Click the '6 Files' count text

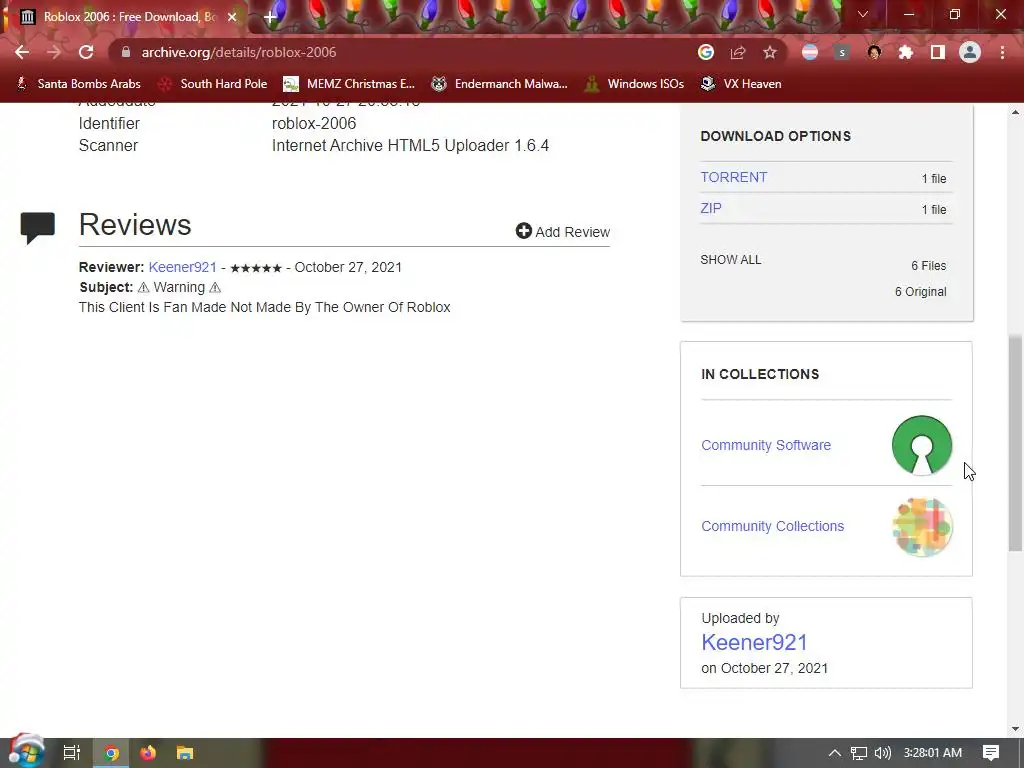tap(928, 266)
